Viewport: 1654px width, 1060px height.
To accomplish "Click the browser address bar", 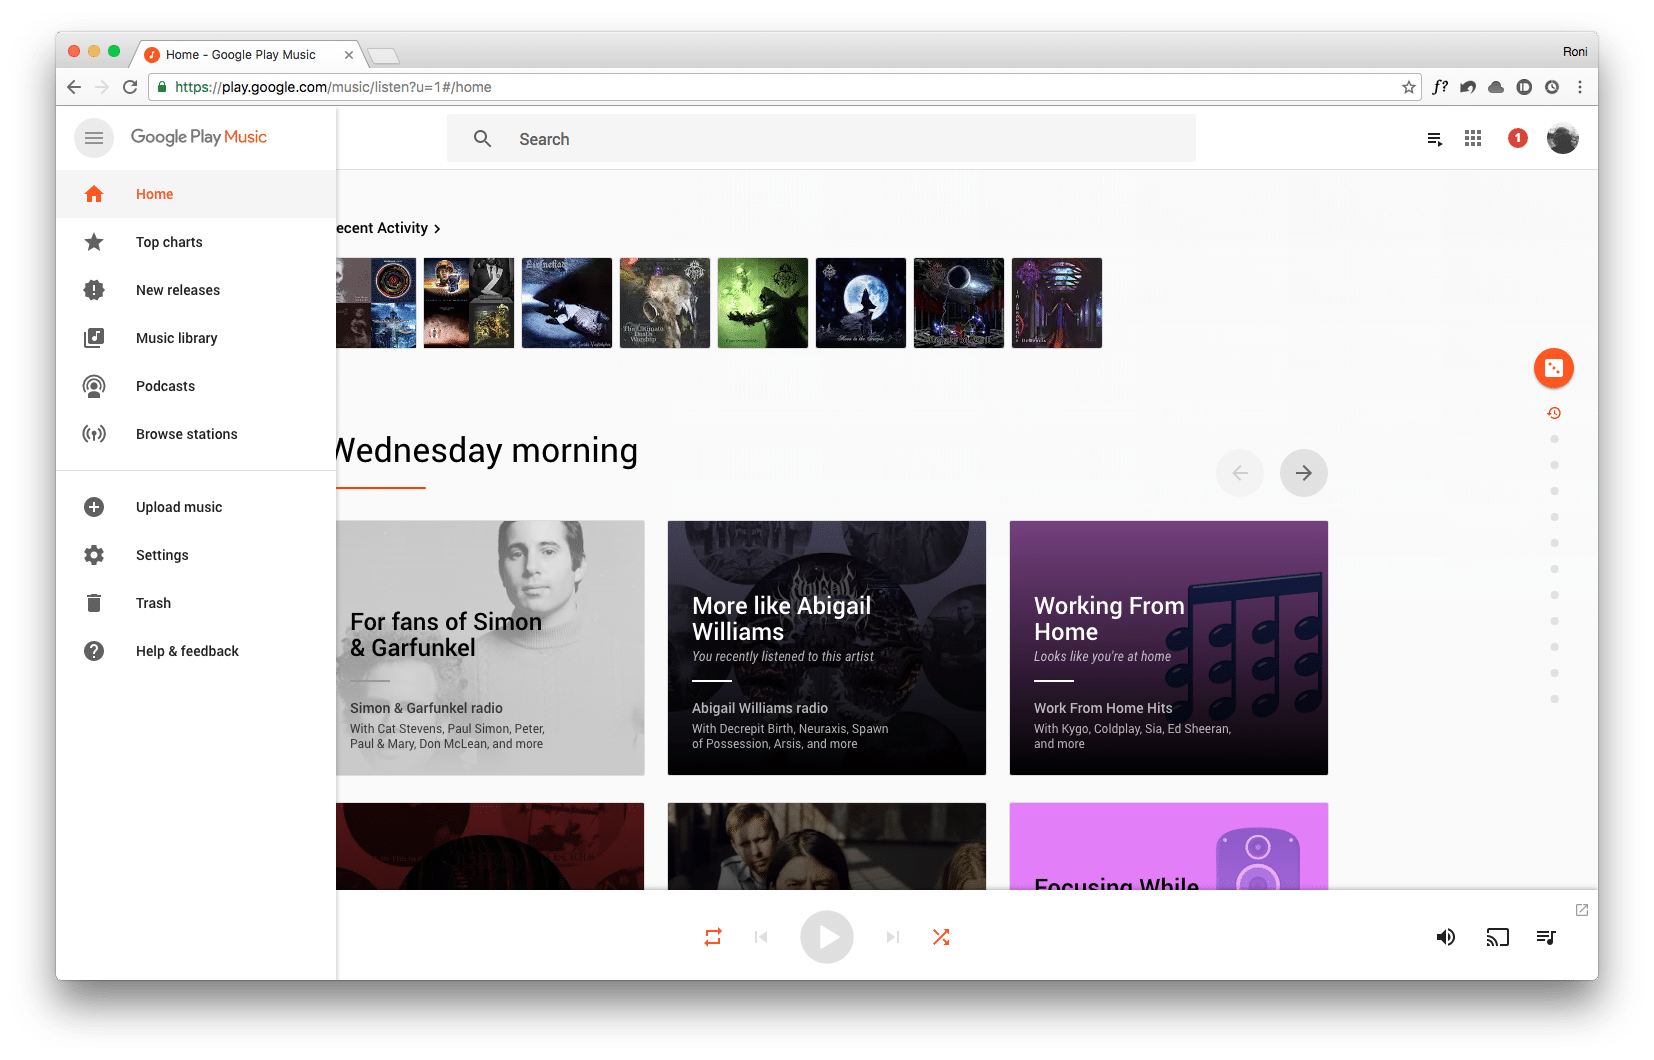I will (x=785, y=87).
